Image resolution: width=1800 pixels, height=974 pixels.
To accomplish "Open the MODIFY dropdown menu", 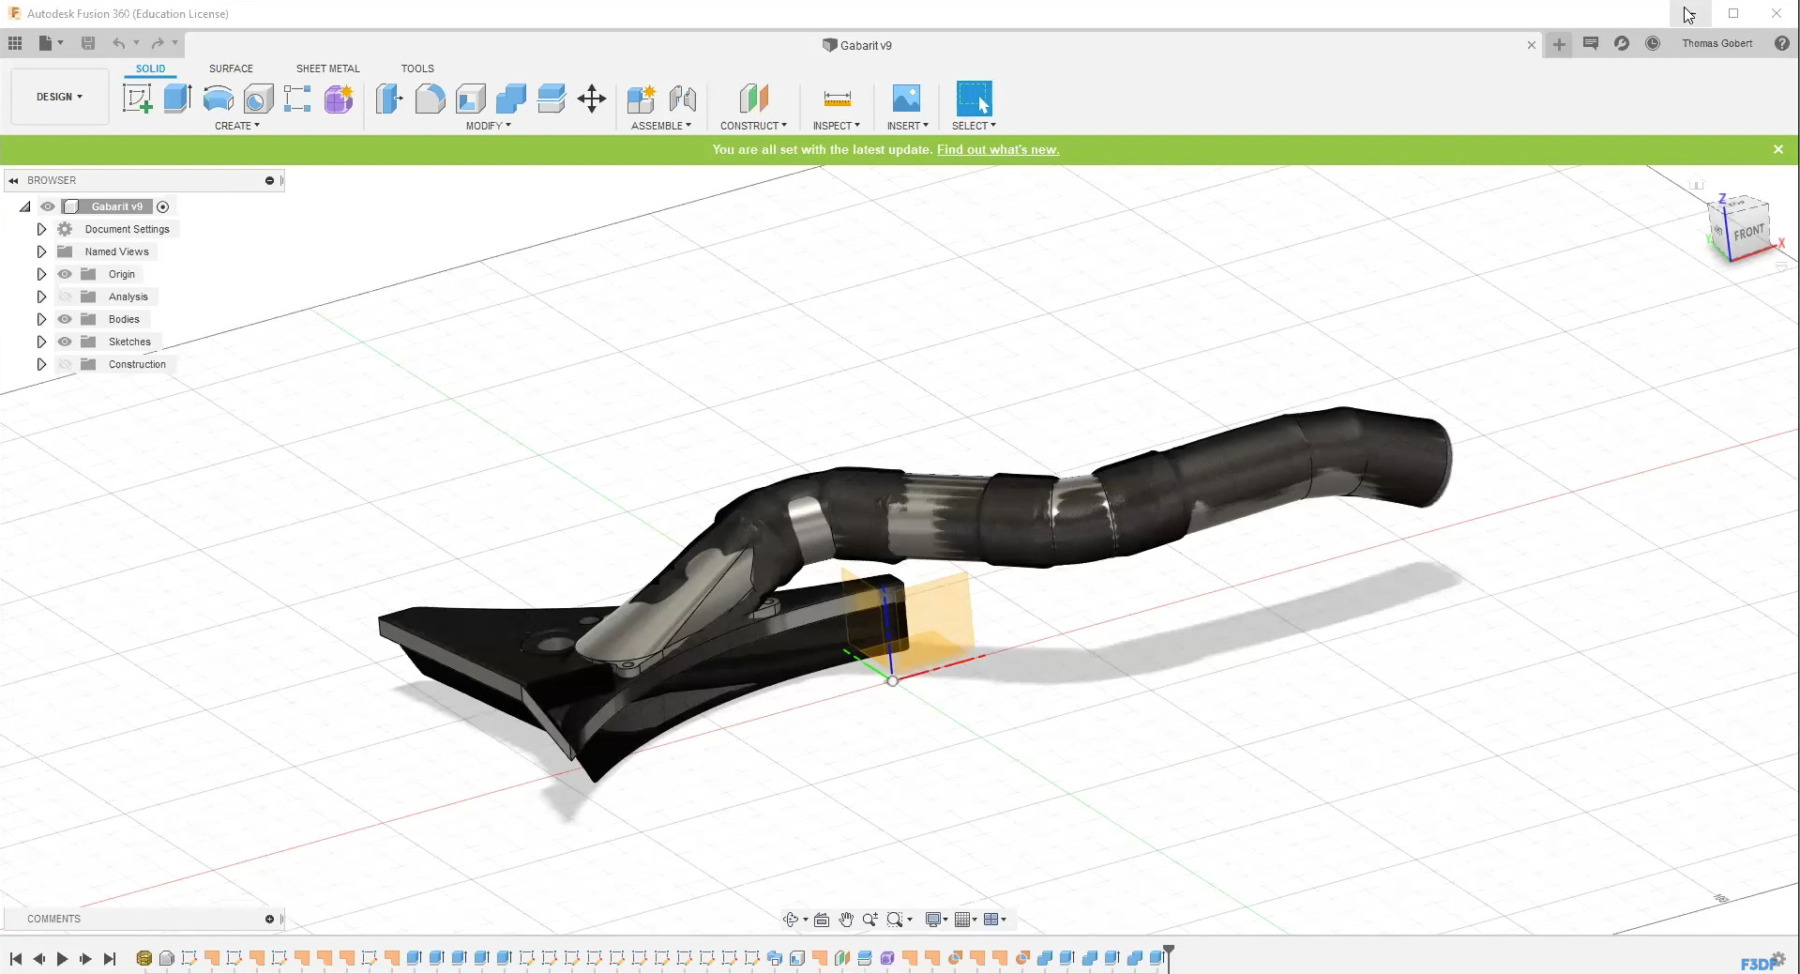I will click(488, 126).
